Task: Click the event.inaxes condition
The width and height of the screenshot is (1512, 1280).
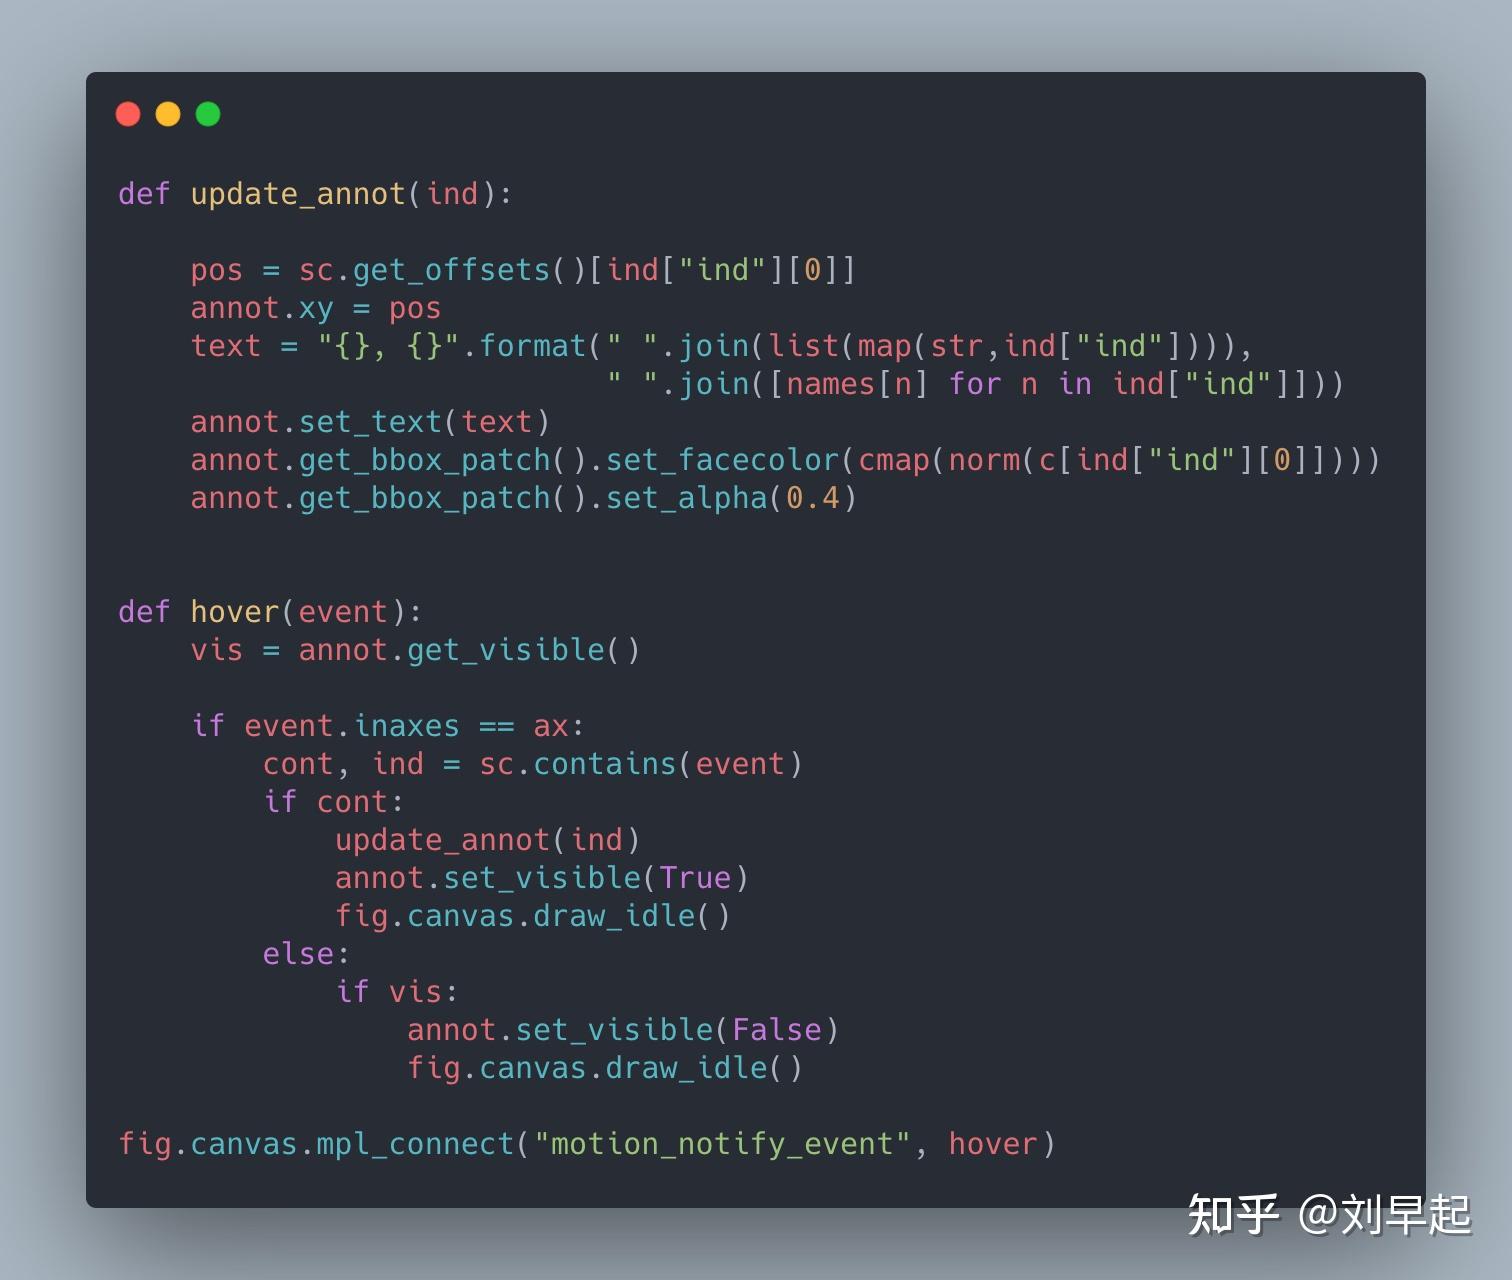Action: tap(352, 726)
